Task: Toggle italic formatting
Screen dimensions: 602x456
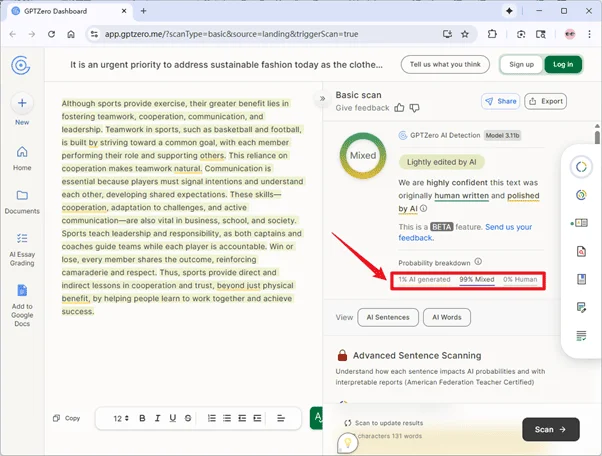Action: tap(157, 418)
